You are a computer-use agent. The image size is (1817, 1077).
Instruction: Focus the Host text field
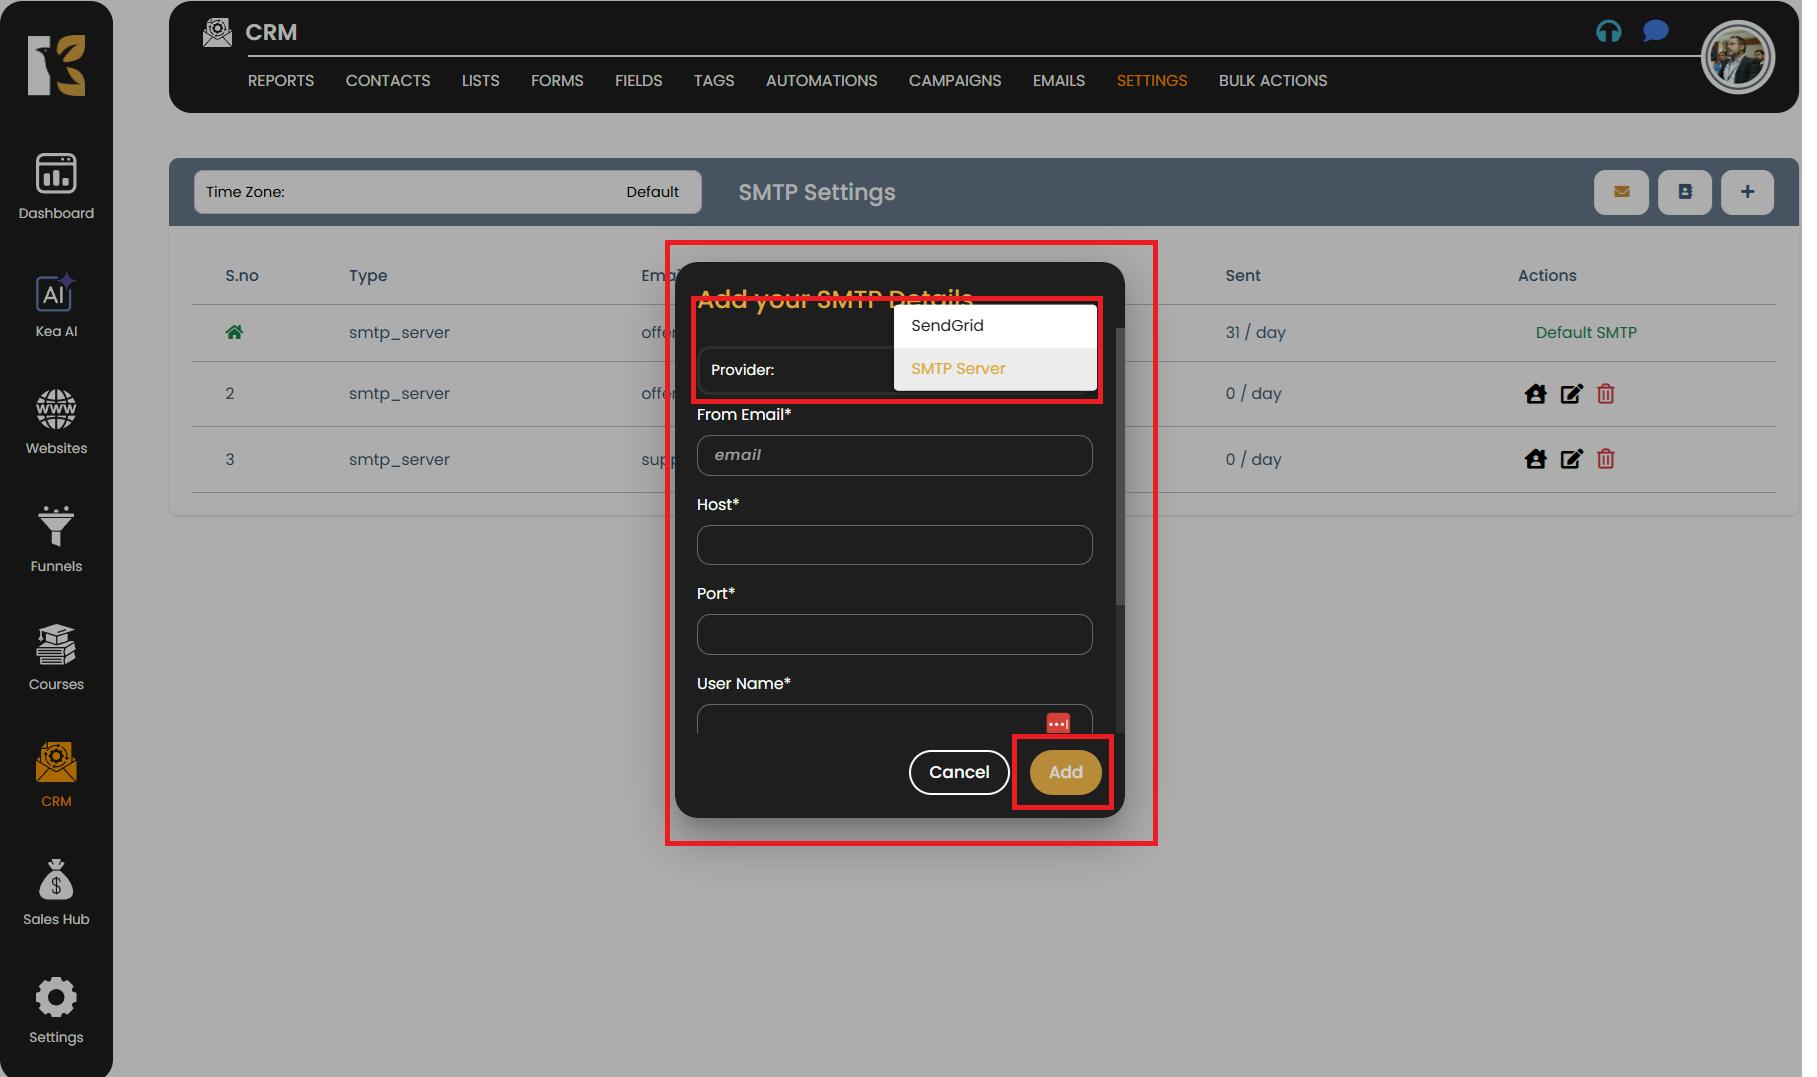(894, 545)
